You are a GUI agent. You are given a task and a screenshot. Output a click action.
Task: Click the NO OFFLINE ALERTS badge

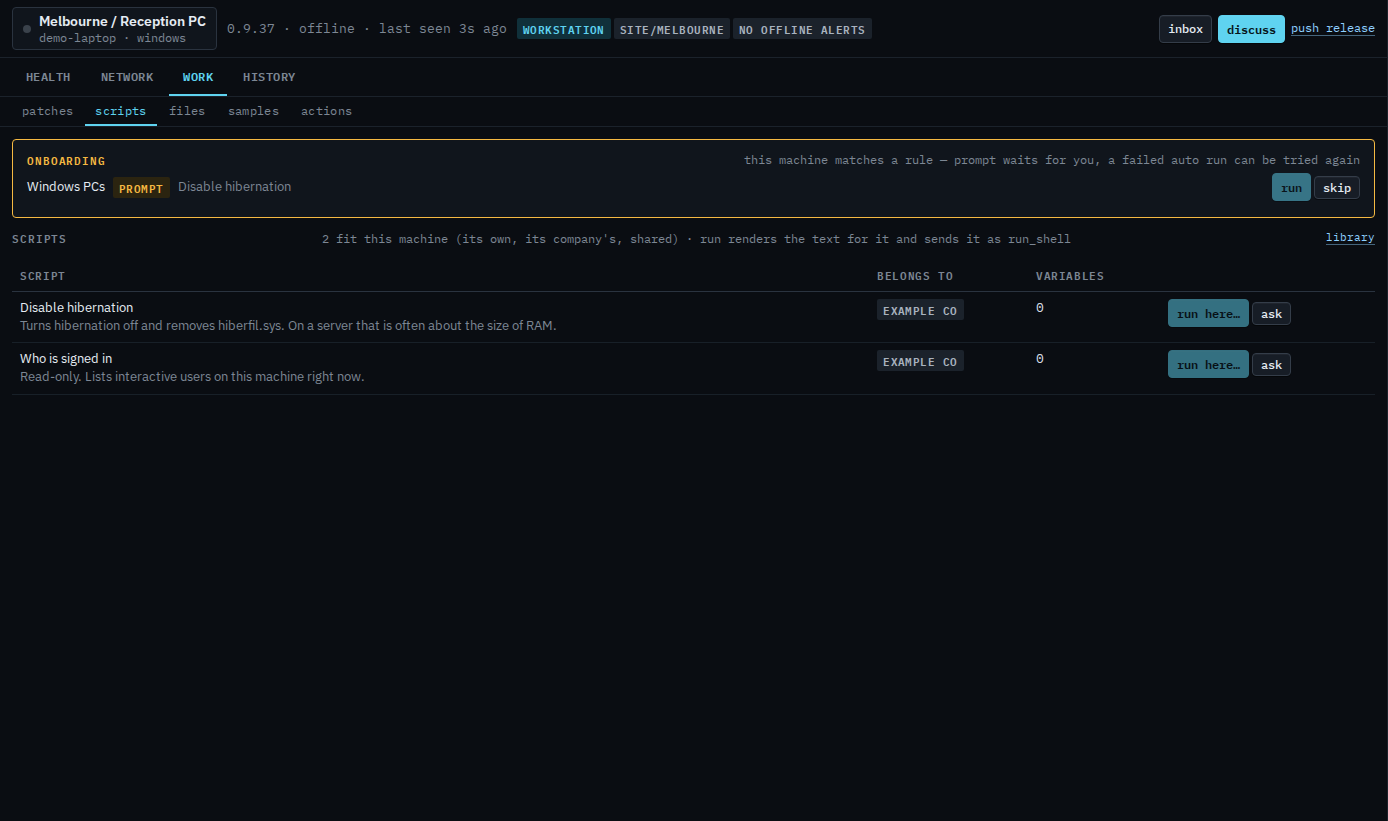tap(802, 29)
